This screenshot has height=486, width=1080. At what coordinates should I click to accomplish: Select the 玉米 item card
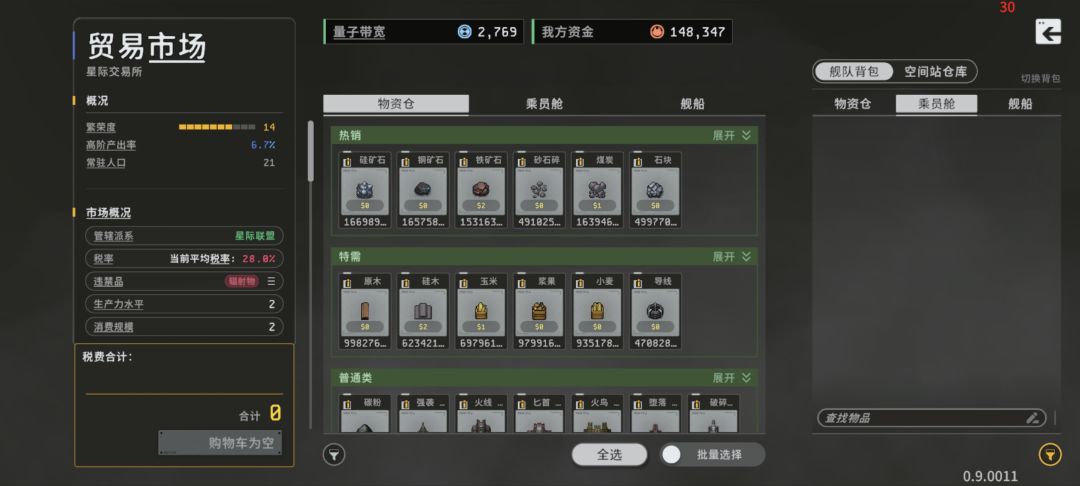click(x=481, y=311)
